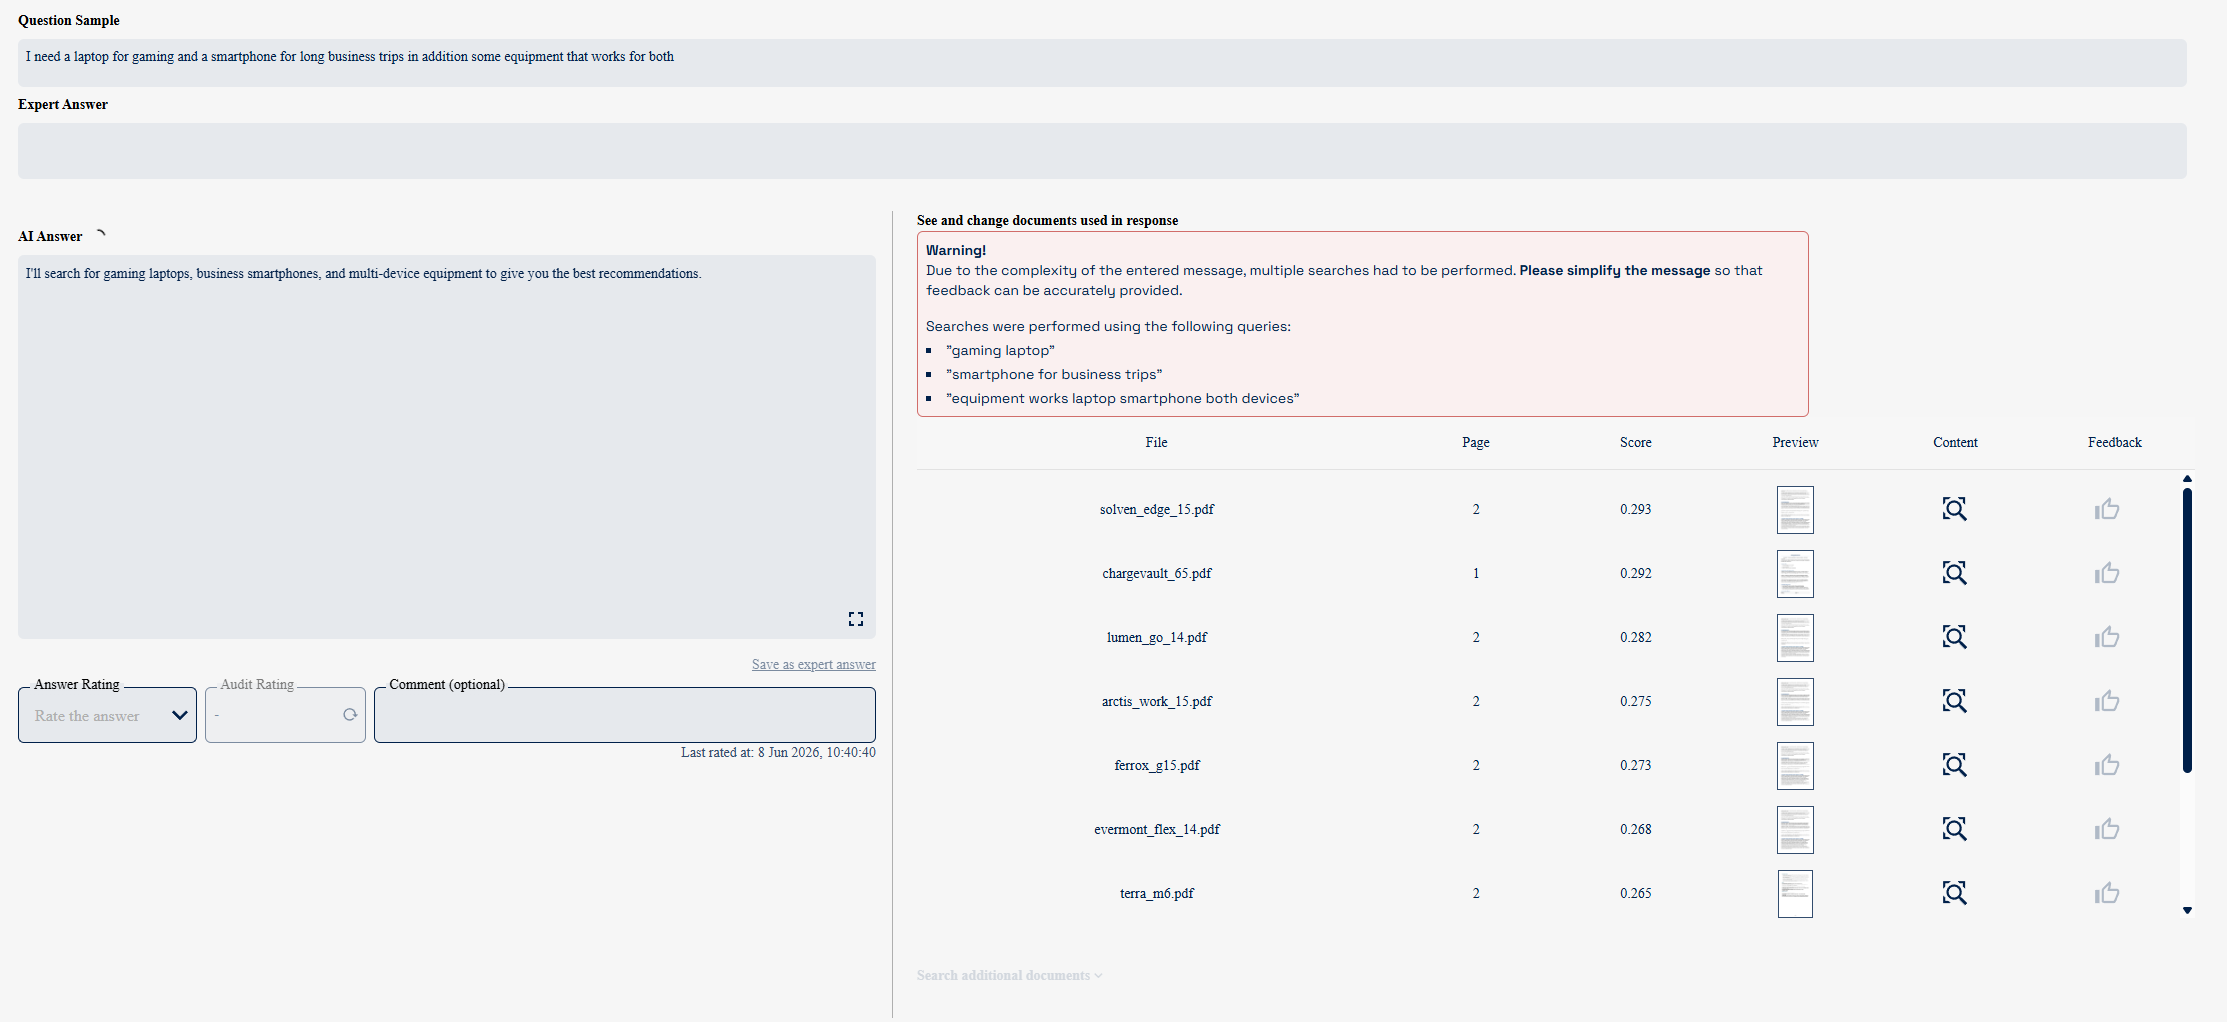Click the Audit Rating refresh icon
This screenshot has height=1022, width=2230.
click(350, 715)
